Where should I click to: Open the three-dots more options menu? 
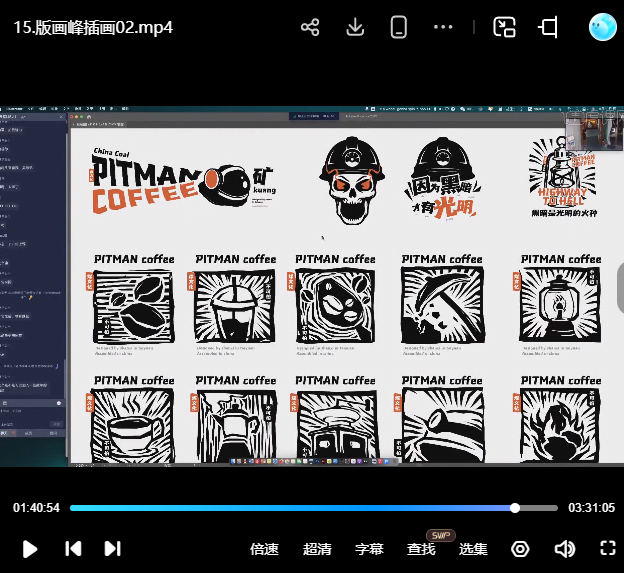pyautogui.click(x=444, y=28)
